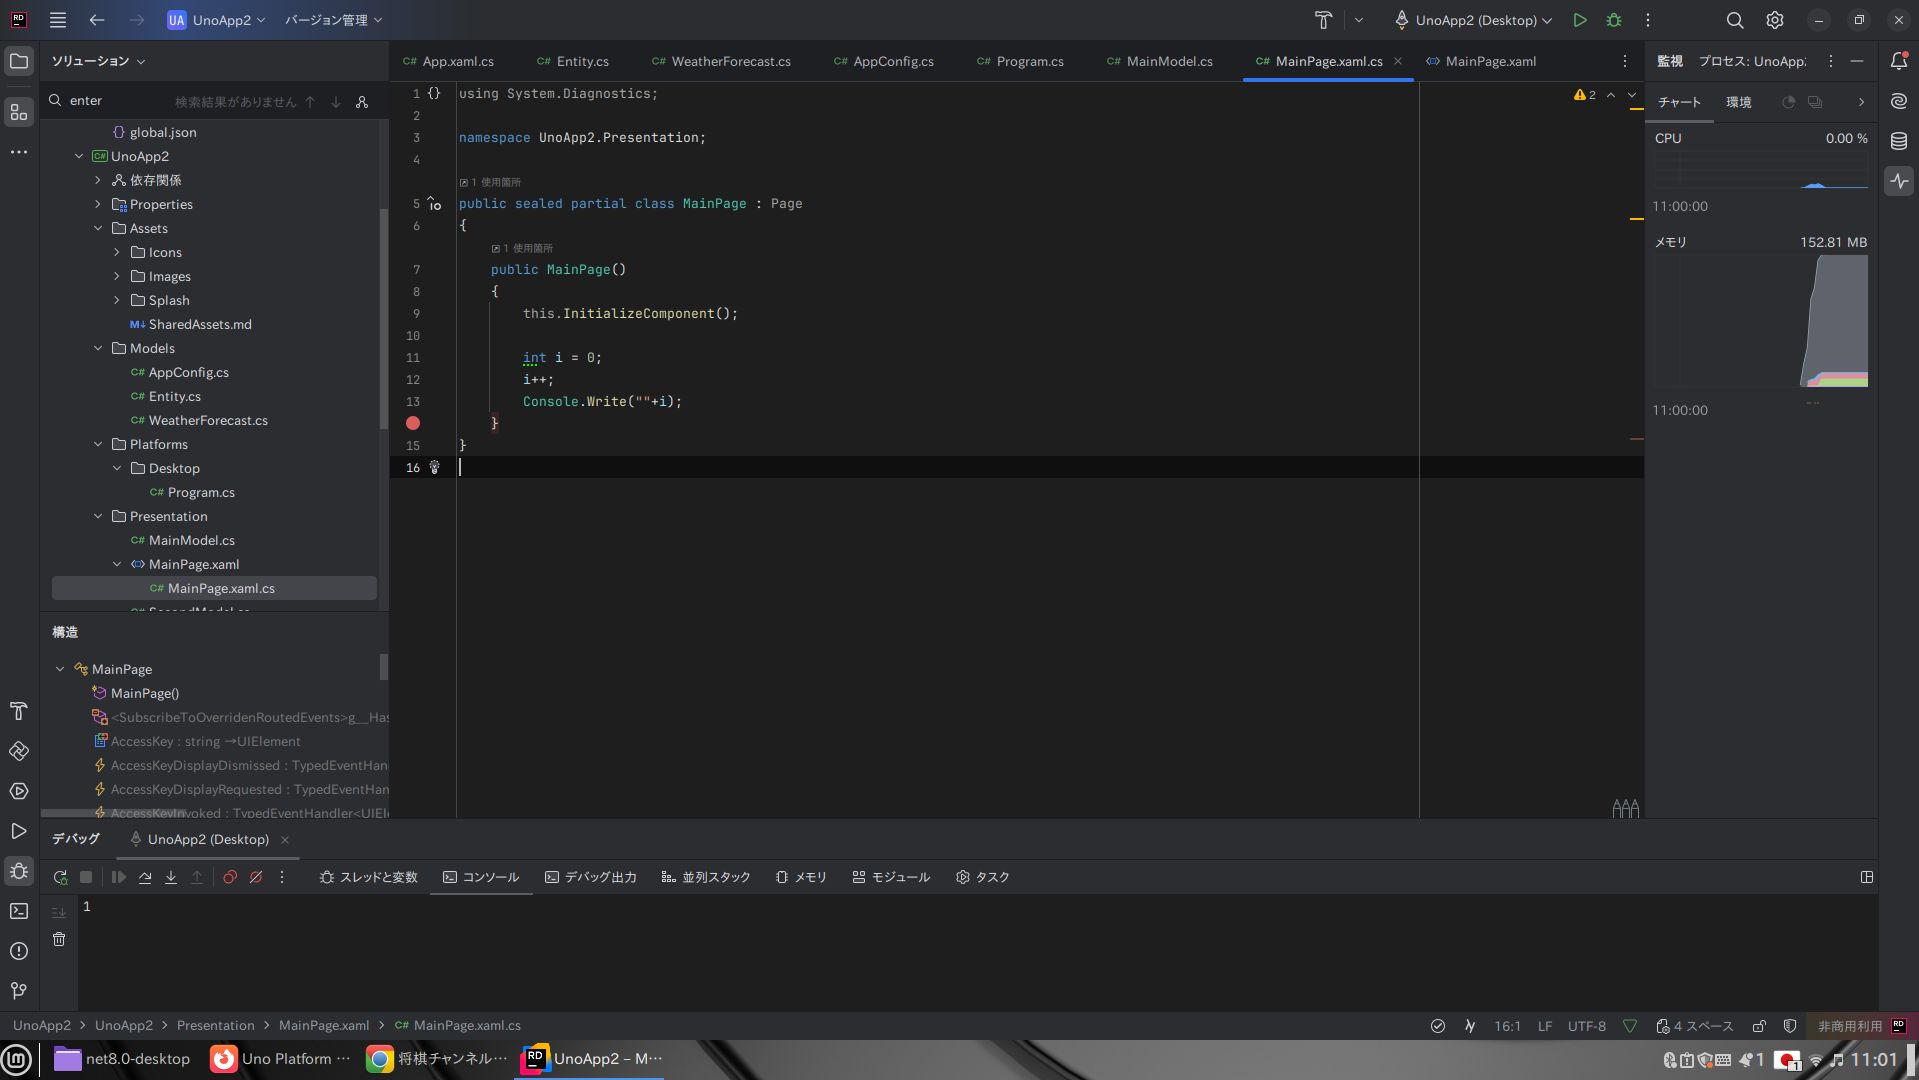This screenshot has width=1919, height=1080.
Task: Open the notifications bell panel
Action: (1899, 61)
